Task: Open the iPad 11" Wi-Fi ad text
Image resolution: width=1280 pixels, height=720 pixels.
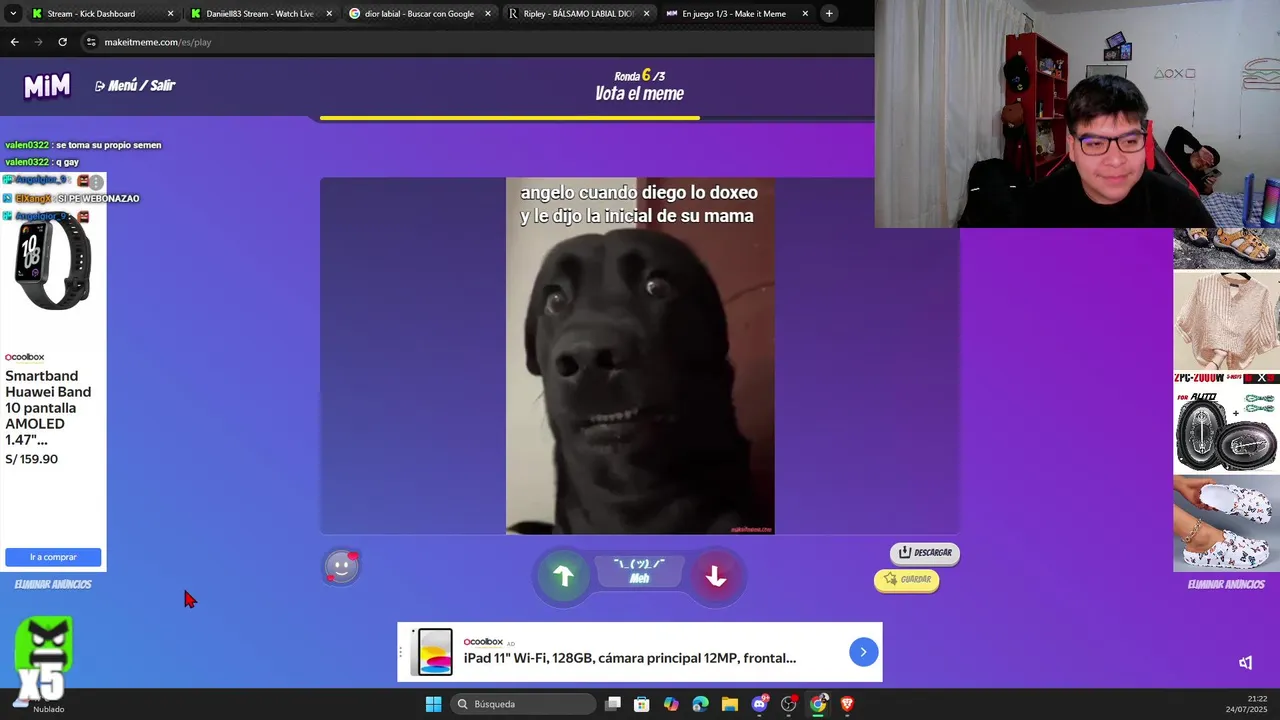Action: click(x=630, y=658)
